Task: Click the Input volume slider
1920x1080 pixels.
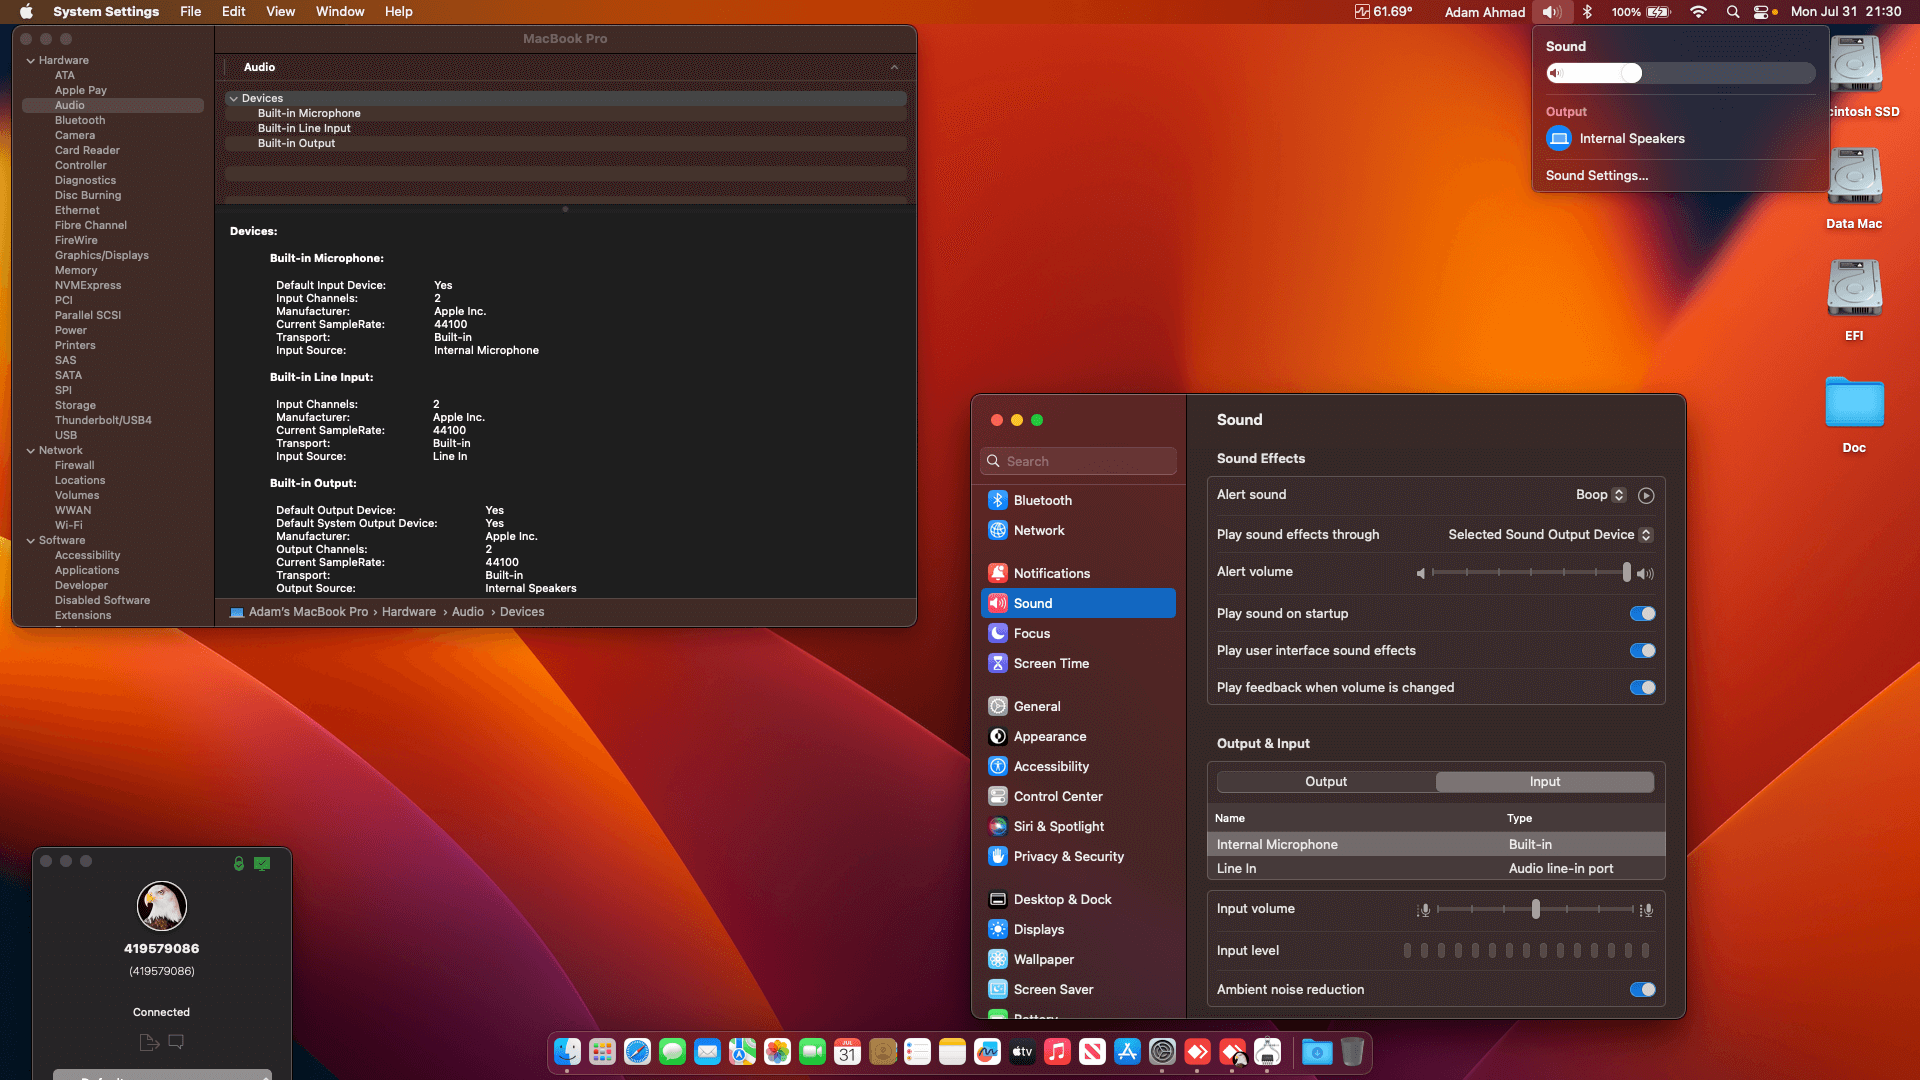Action: 1535,909
